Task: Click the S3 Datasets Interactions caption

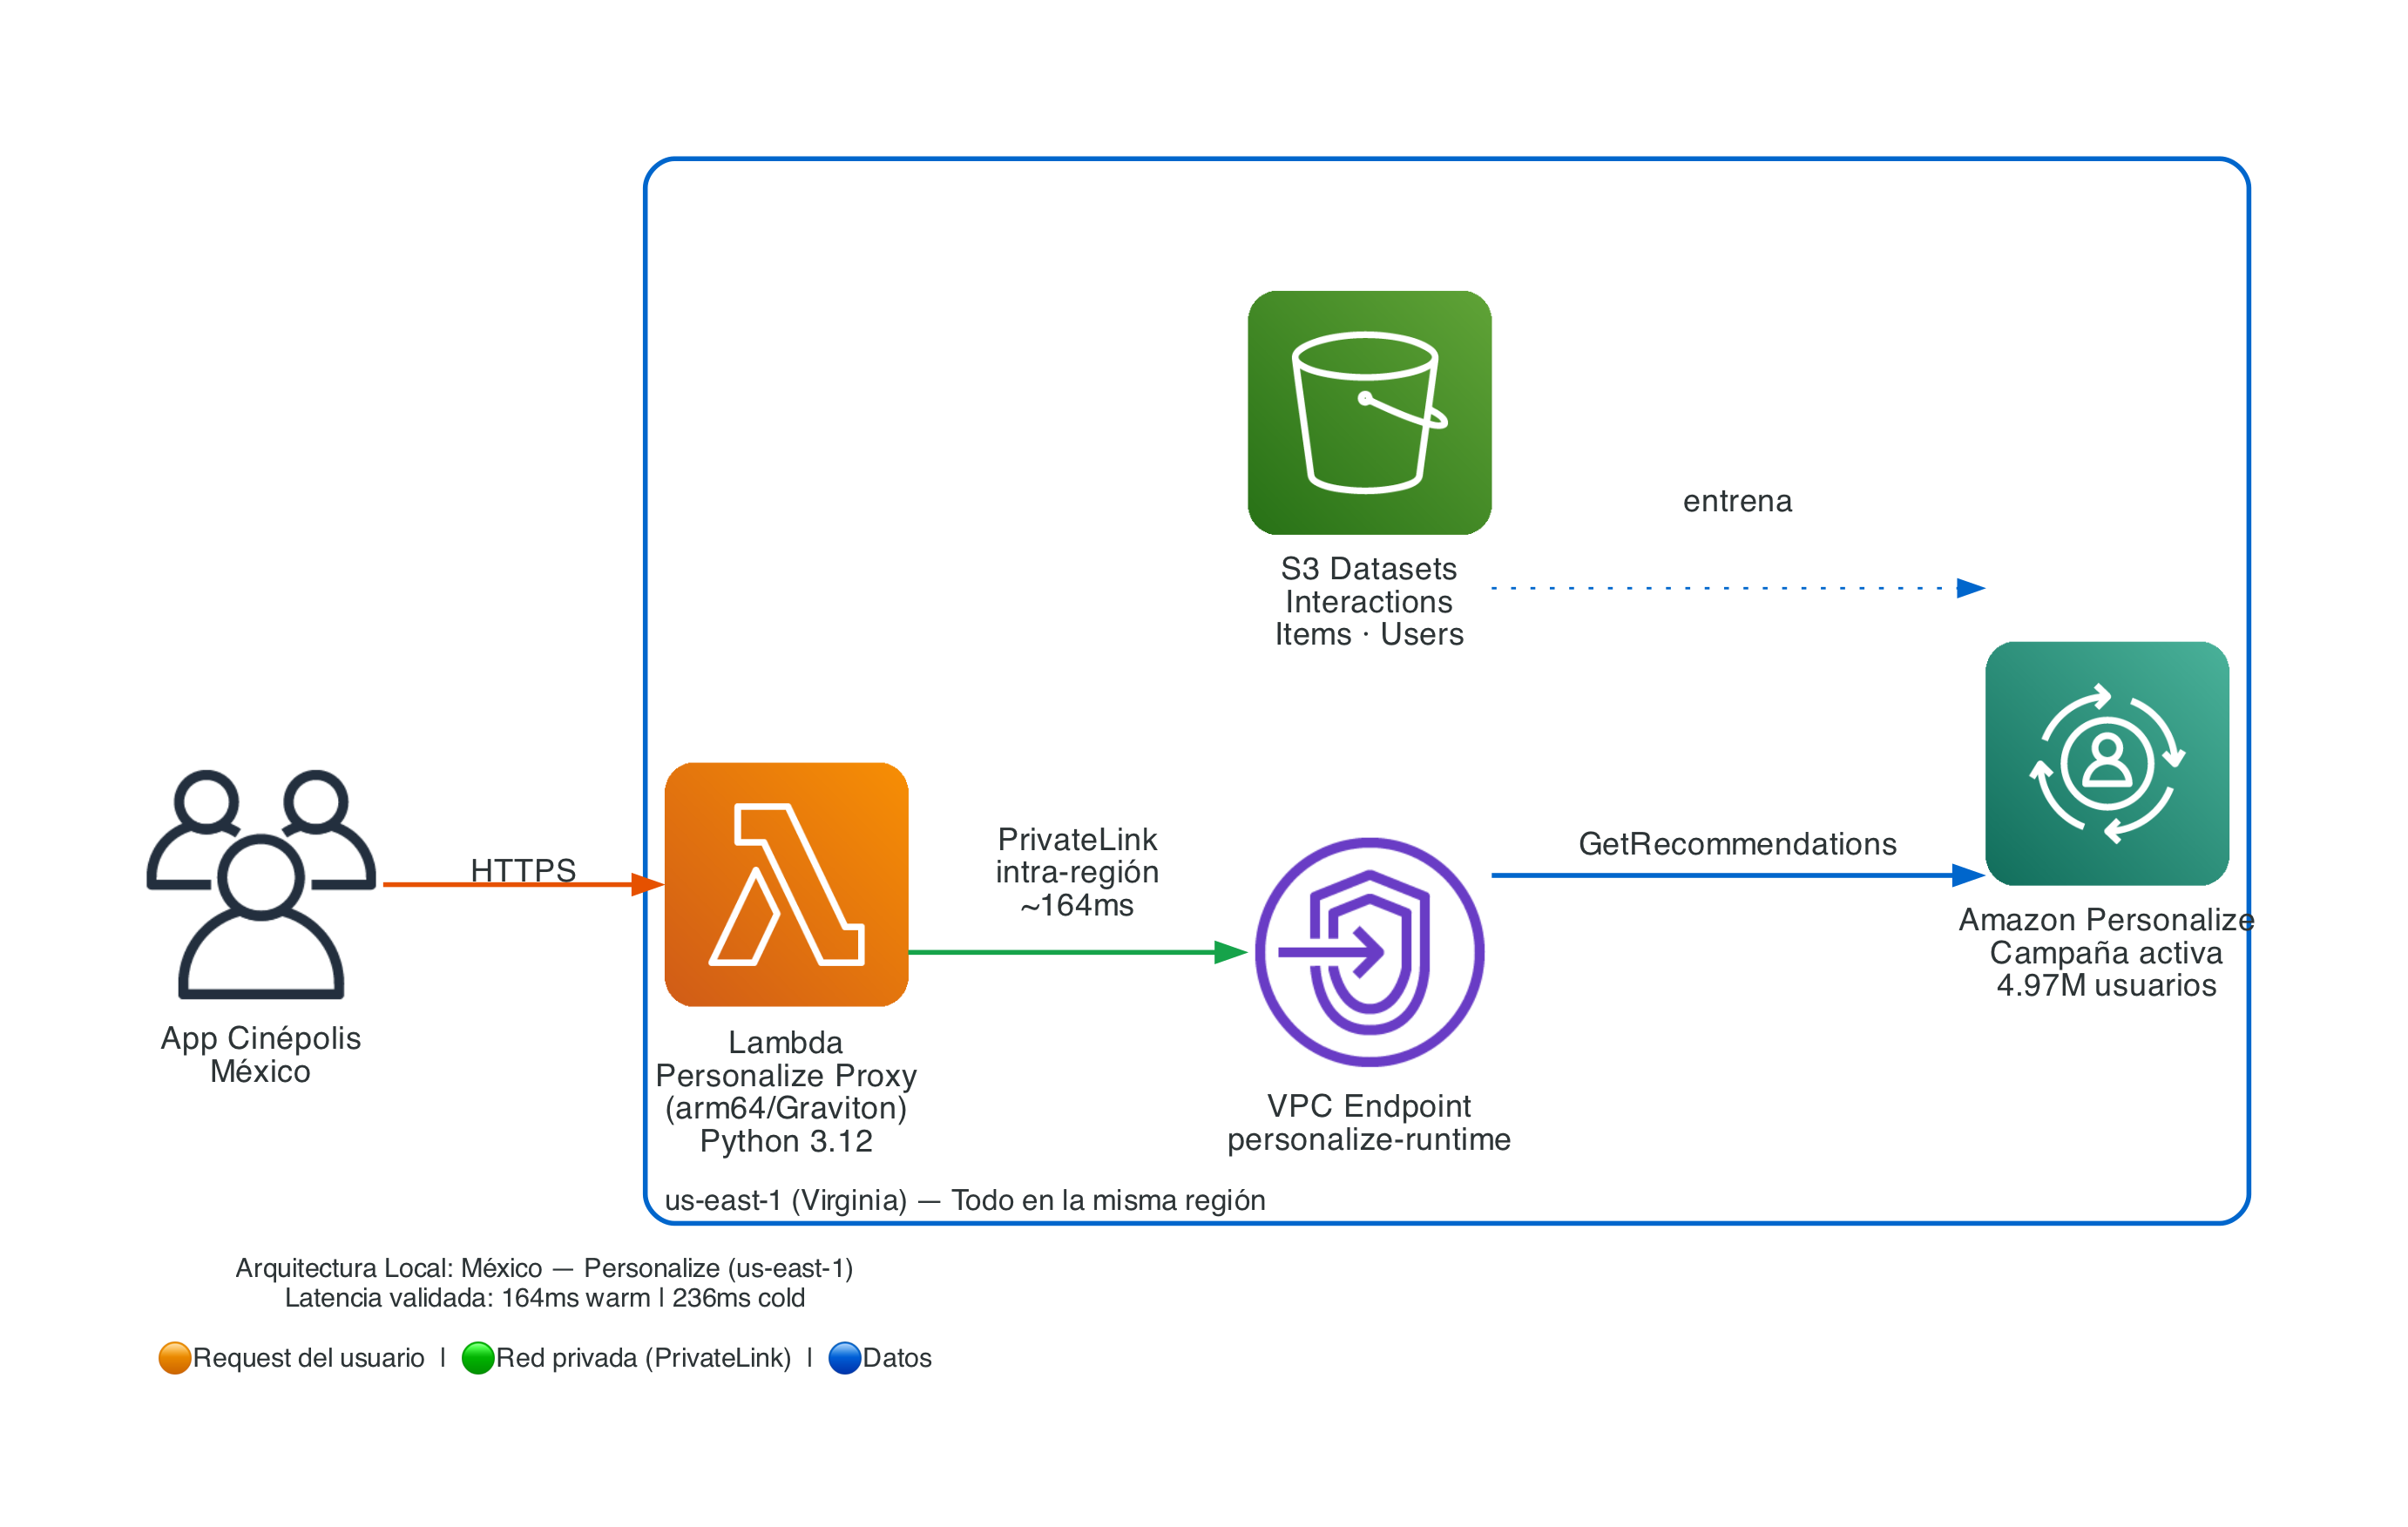Action: pyautogui.click(x=1369, y=601)
